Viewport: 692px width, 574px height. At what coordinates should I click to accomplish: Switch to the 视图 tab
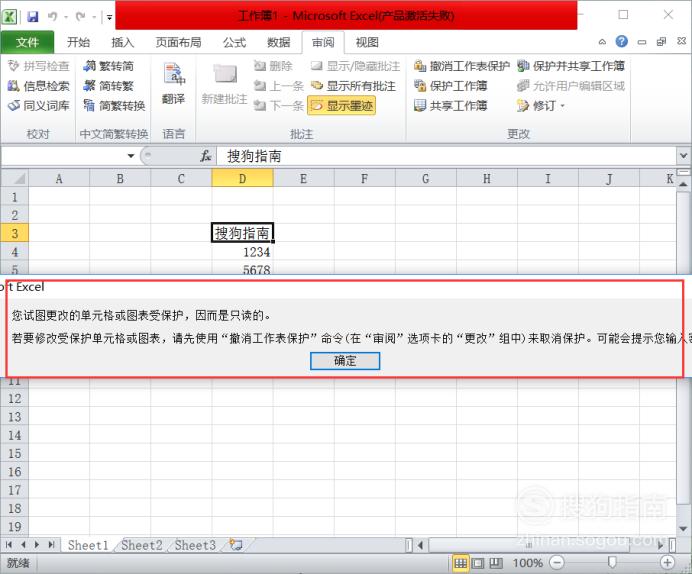pos(367,42)
